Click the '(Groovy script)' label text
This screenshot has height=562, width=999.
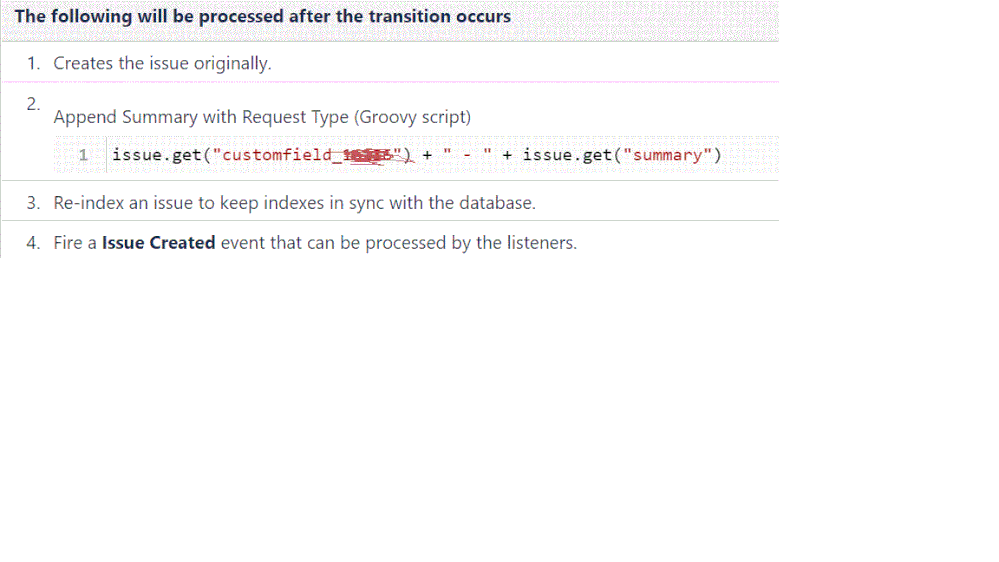[412, 117]
